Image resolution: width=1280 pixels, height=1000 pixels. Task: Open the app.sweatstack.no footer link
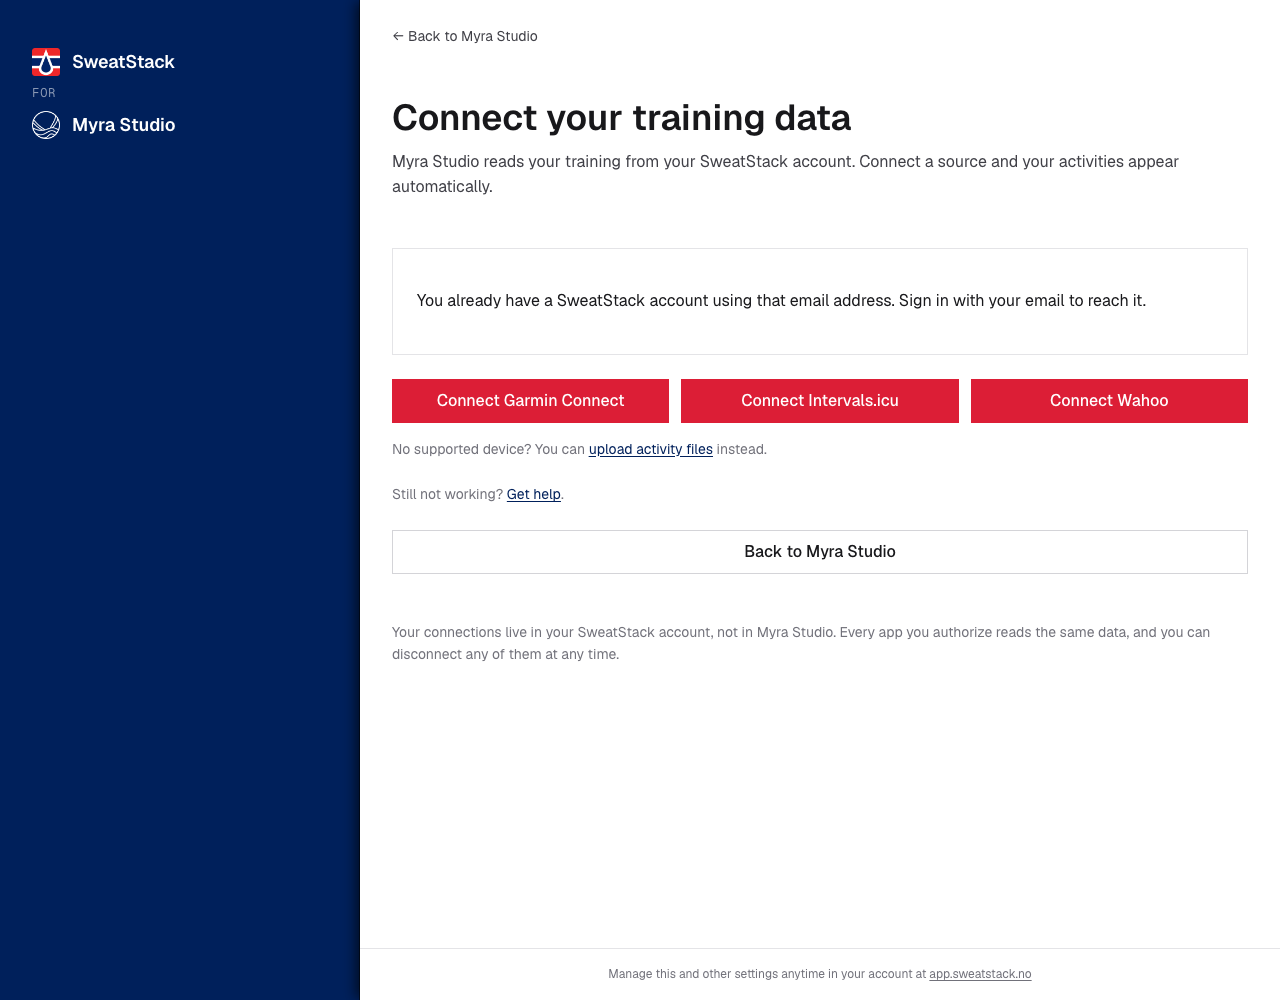coord(980,974)
